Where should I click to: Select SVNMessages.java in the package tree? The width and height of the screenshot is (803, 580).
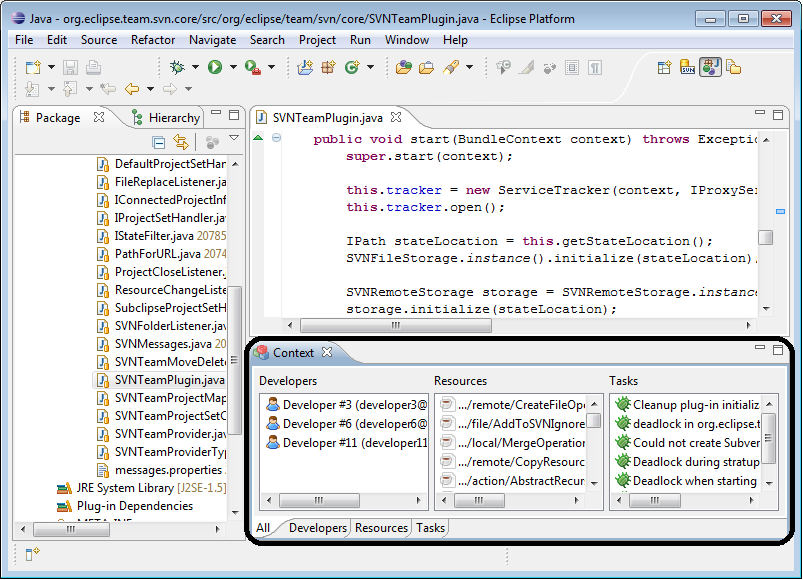[x=155, y=344]
